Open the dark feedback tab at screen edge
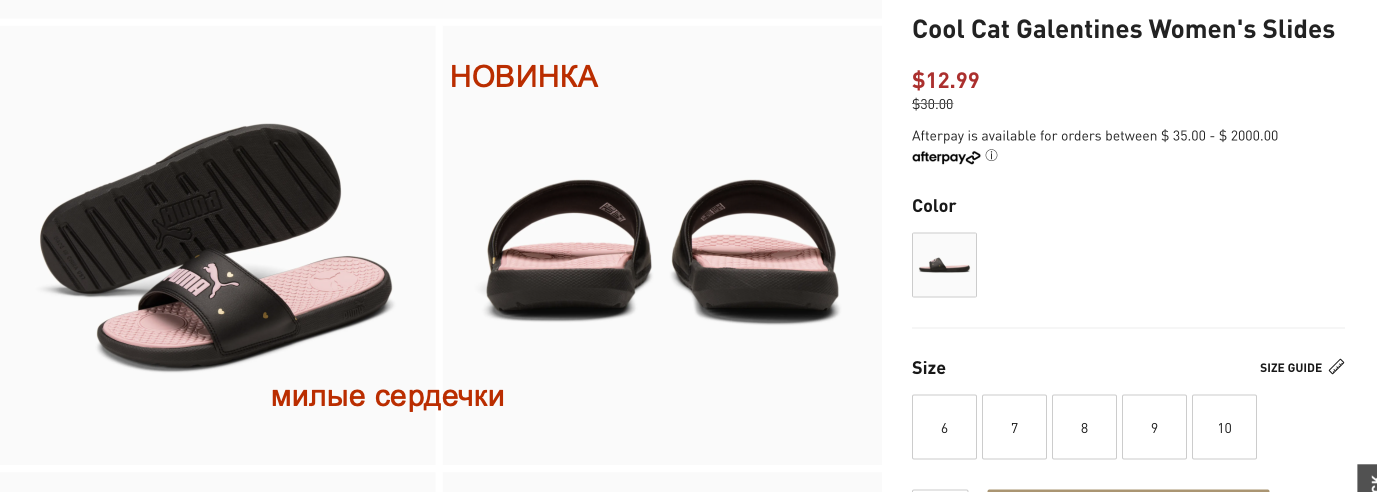Image resolution: width=1377 pixels, height=492 pixels. [x=1366, y=478]
